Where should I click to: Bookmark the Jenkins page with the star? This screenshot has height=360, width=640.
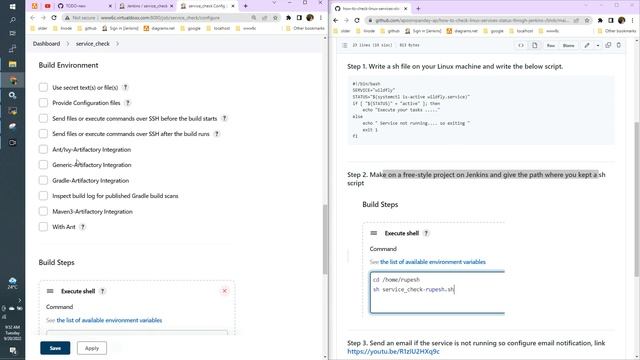276,18
